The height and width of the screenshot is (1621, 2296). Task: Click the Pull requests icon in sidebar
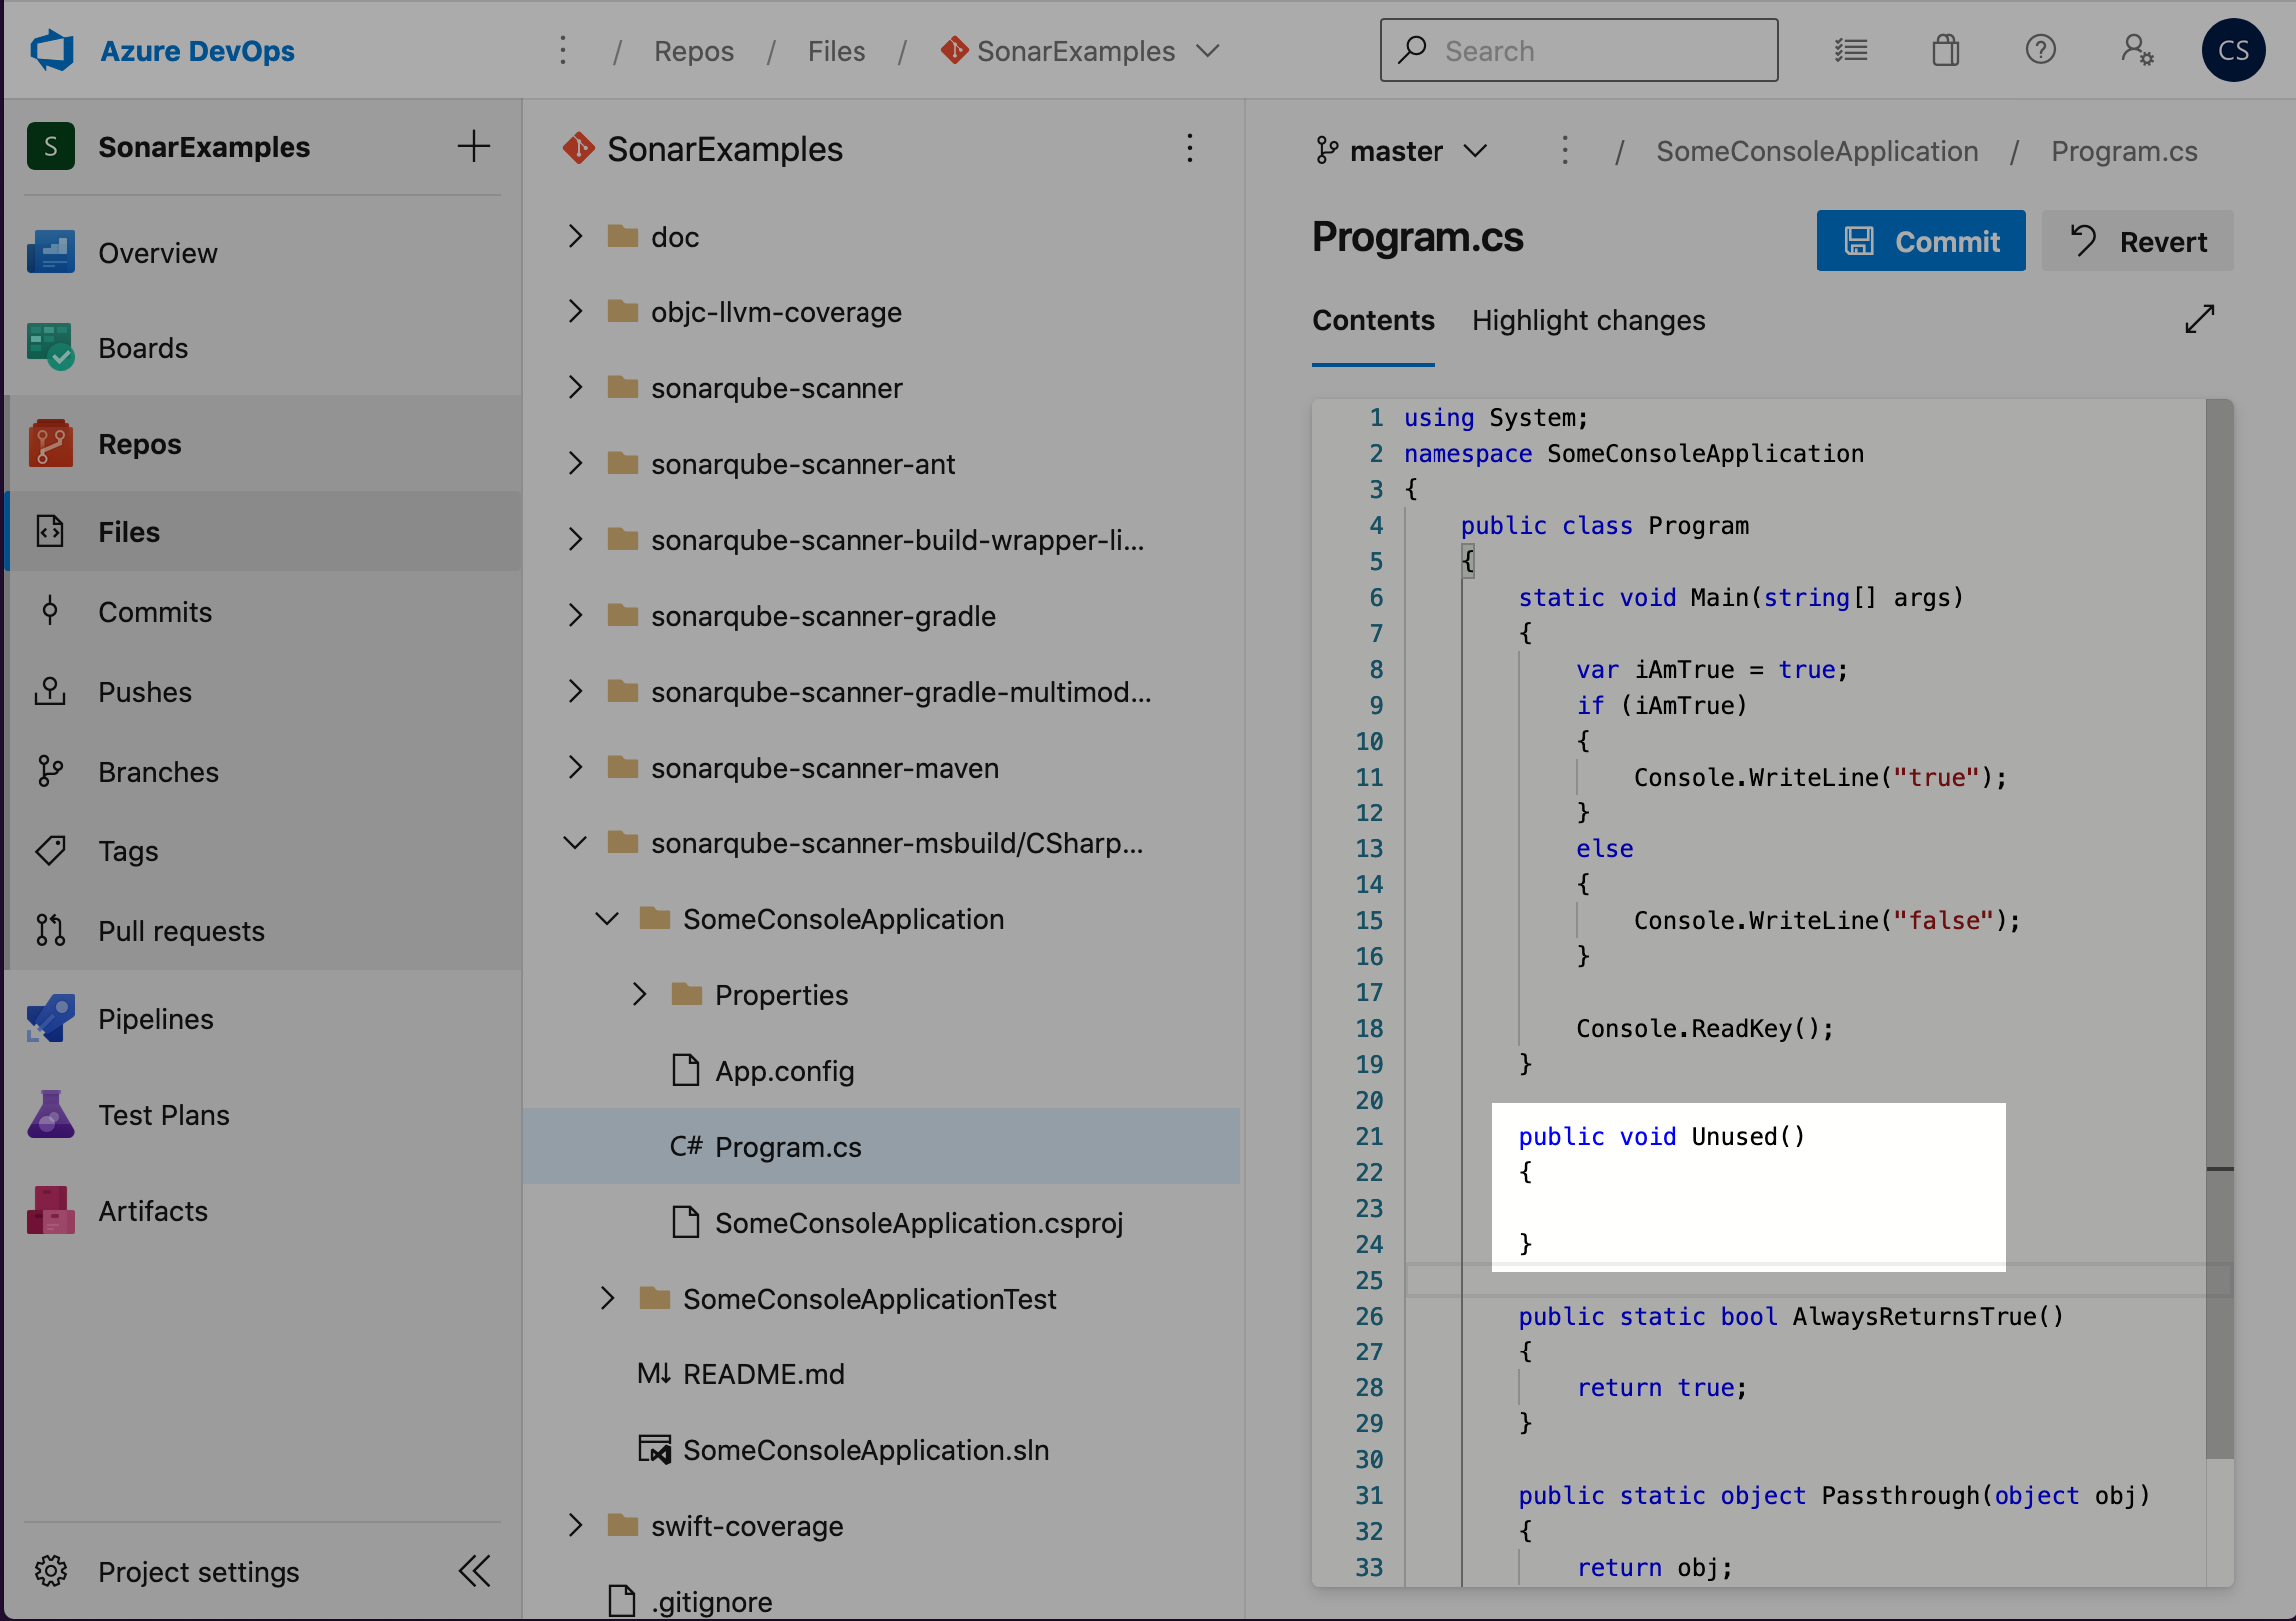pos(50,930)
